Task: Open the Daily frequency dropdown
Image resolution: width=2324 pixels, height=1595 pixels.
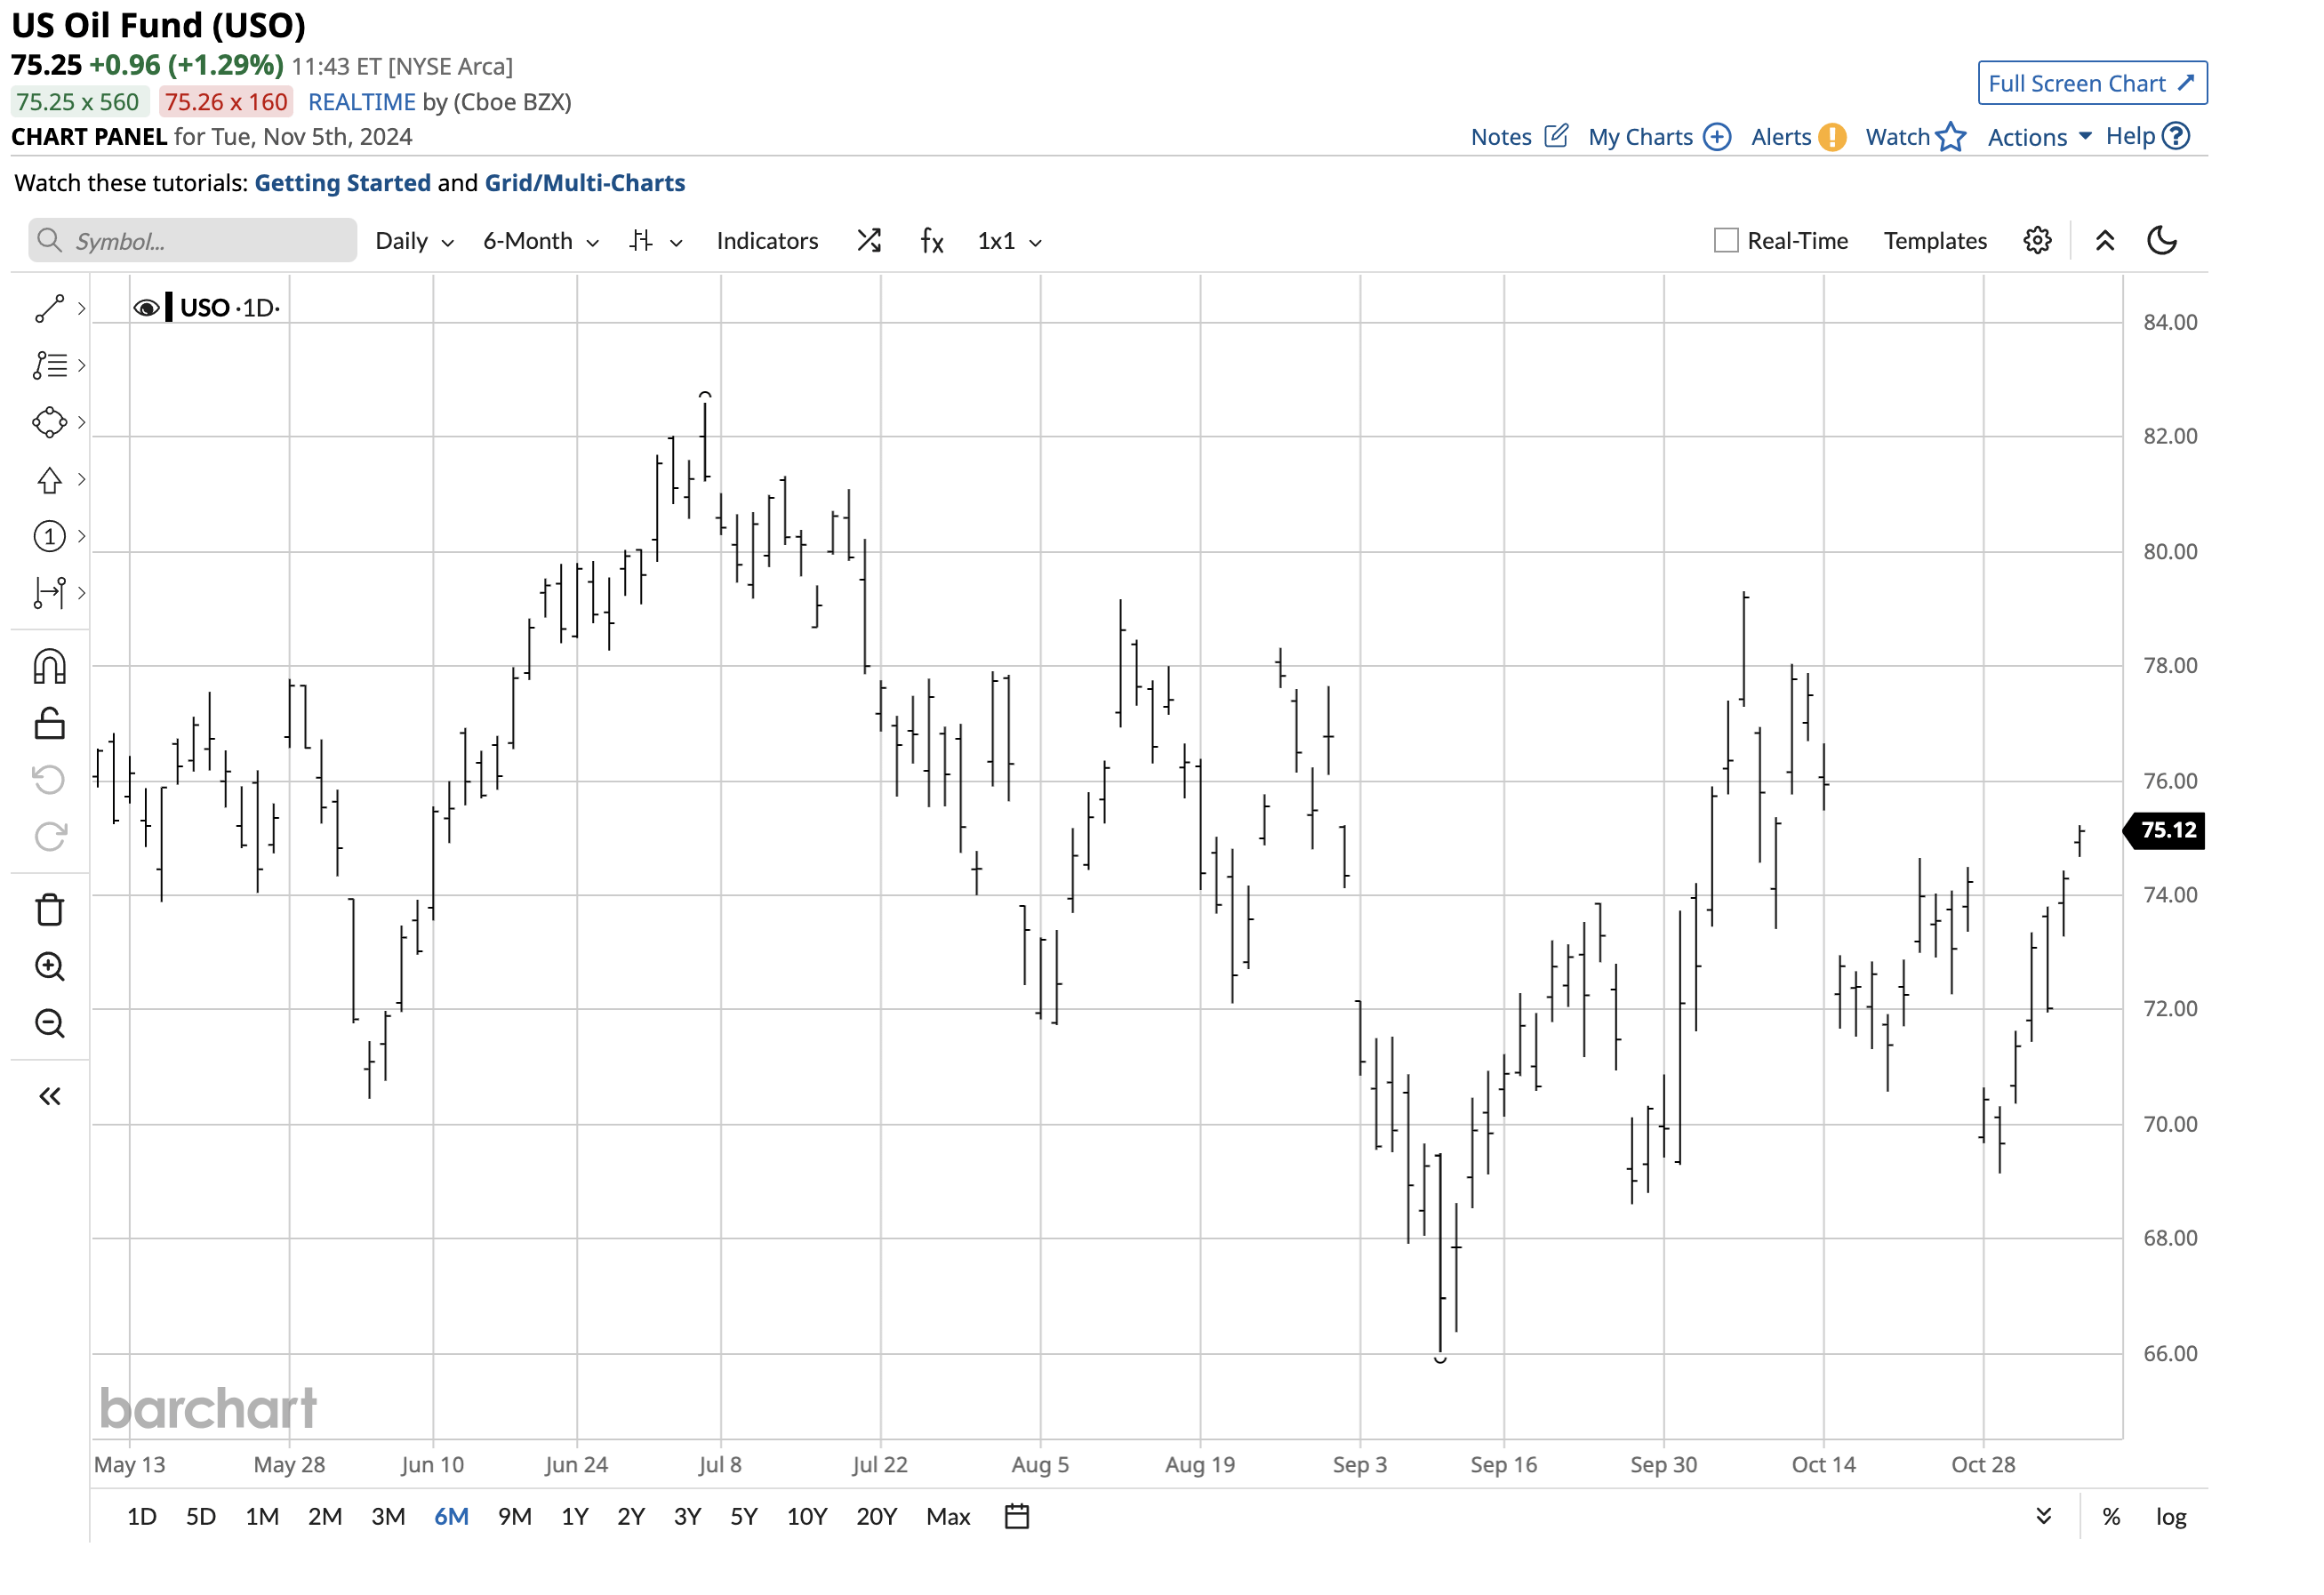Action: click(412, 240)
